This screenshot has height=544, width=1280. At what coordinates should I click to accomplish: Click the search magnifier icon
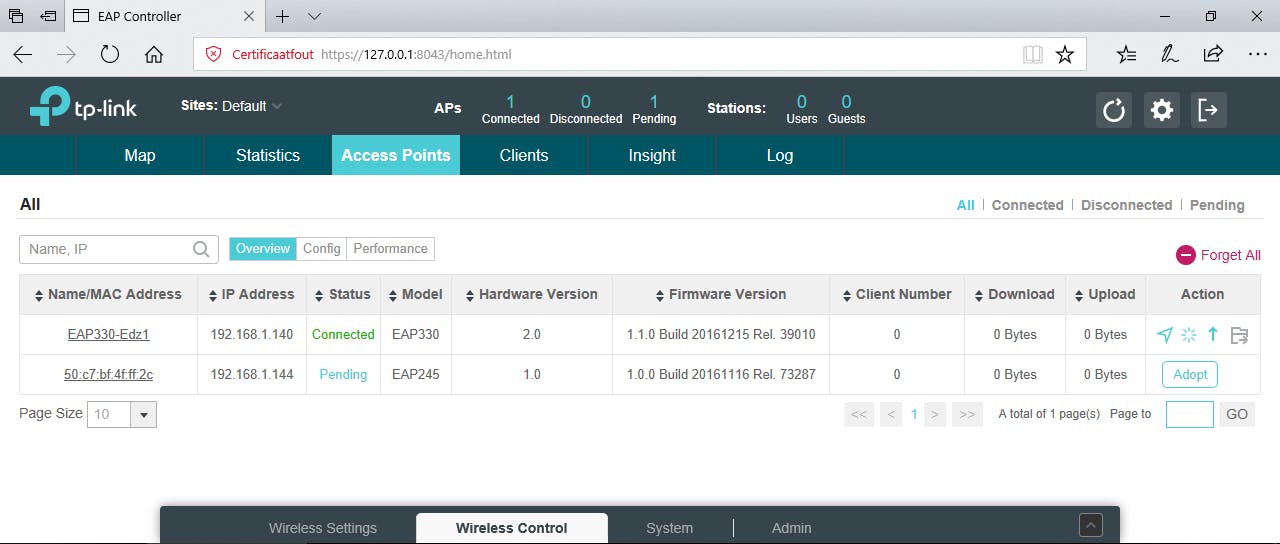pyautogui.click(x=202, y=249)
